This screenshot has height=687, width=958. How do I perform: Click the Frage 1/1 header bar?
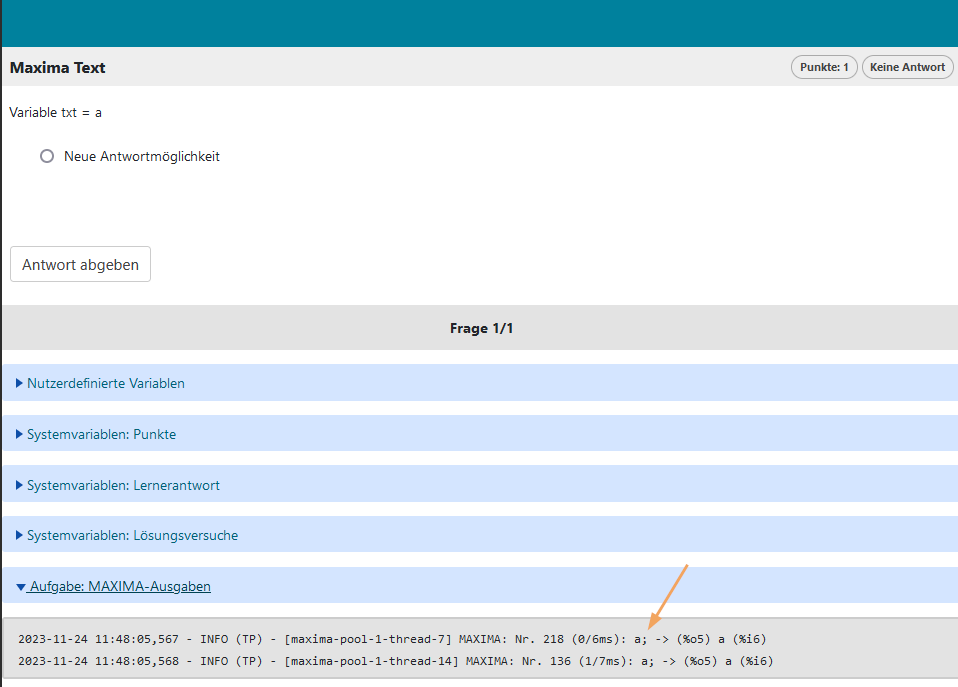(480, 328)
